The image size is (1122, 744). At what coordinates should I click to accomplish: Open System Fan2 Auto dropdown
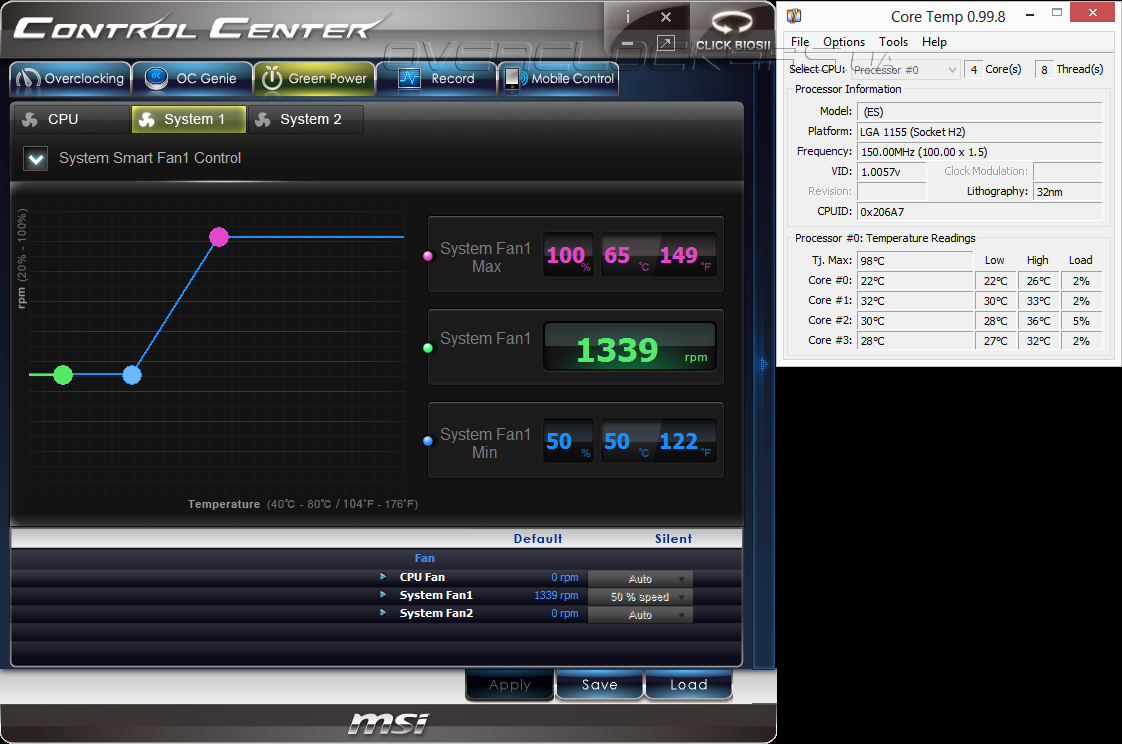click(640, 615)
